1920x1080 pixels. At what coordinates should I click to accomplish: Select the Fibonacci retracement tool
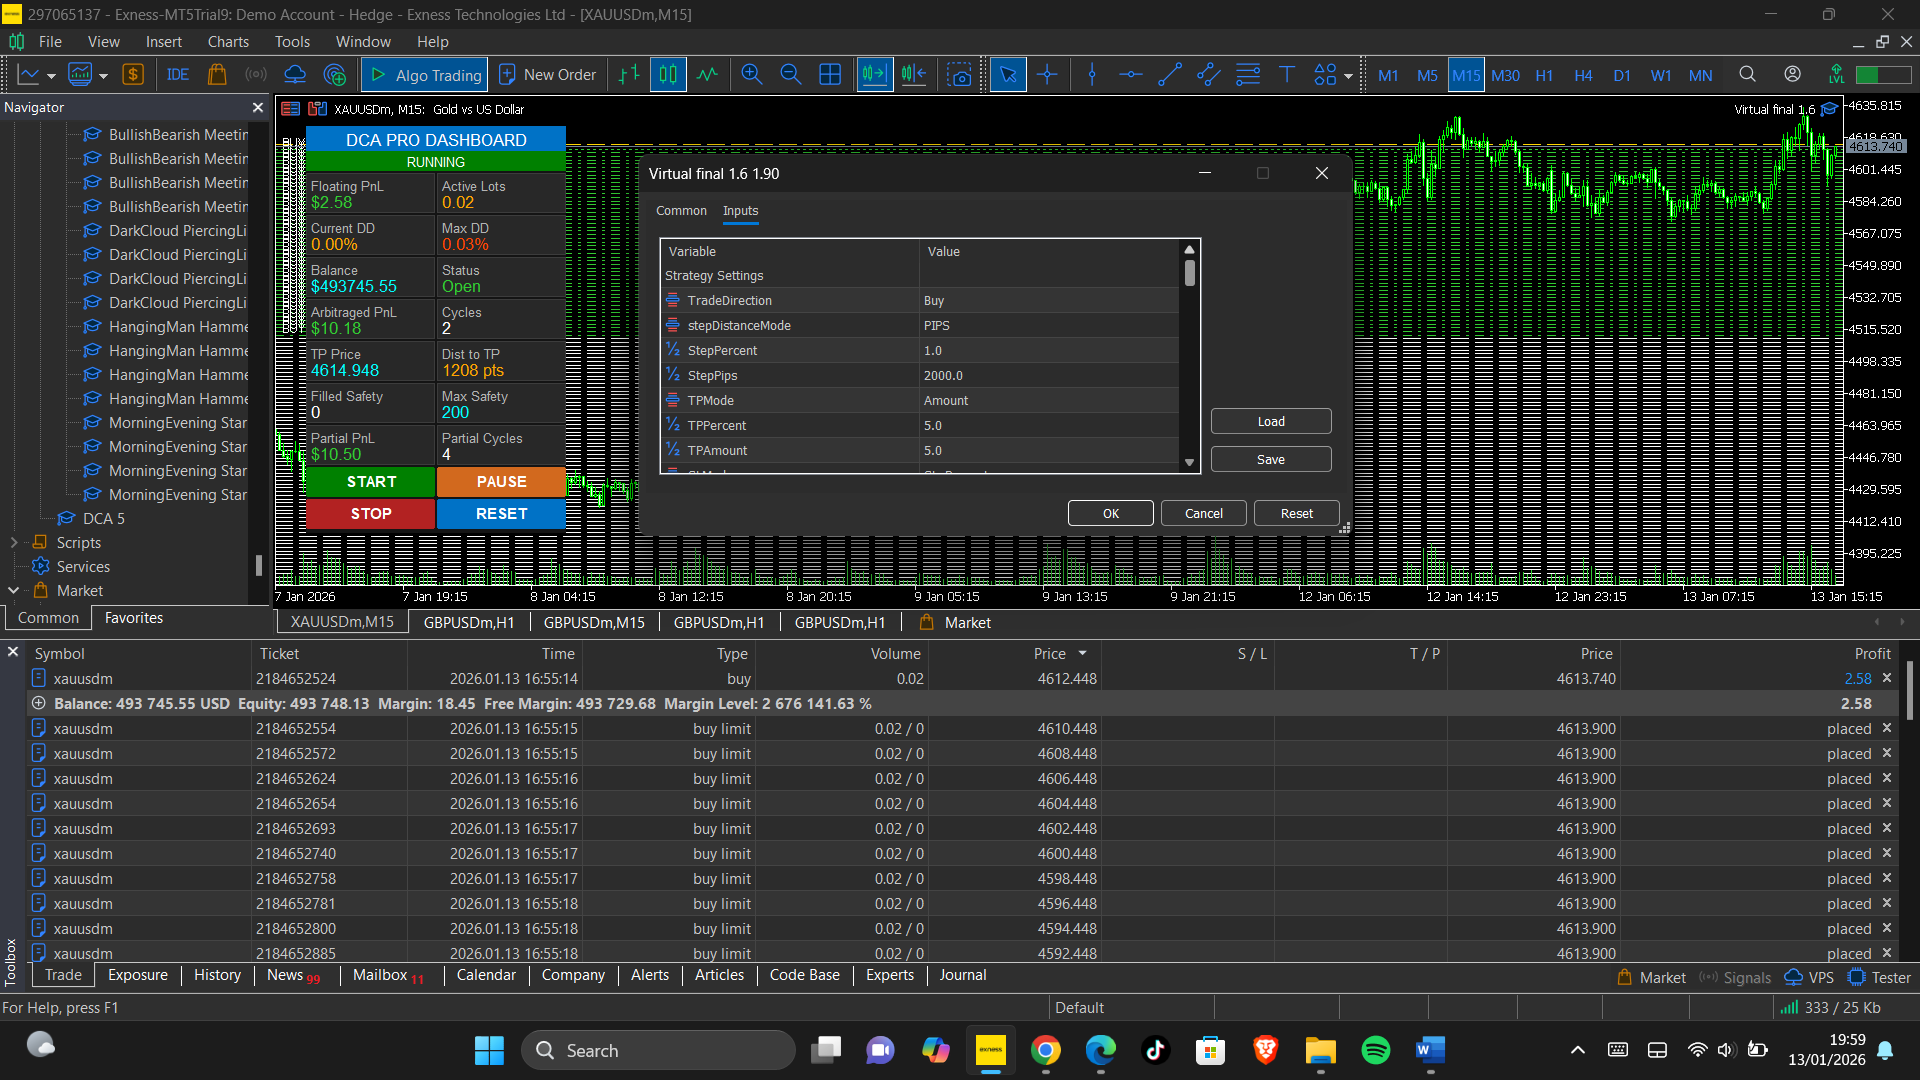pos(1247,75)
